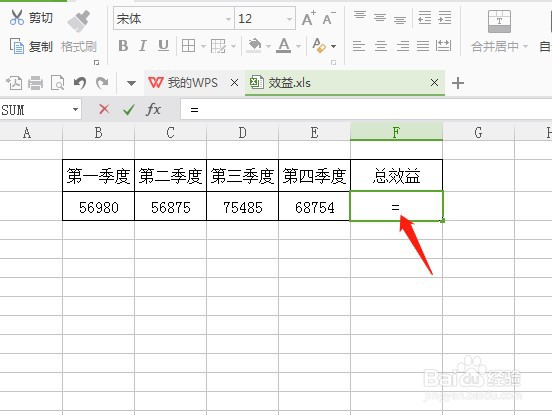The image size is (552, 415).
Task: Add a new document tab
Action: 458,83
